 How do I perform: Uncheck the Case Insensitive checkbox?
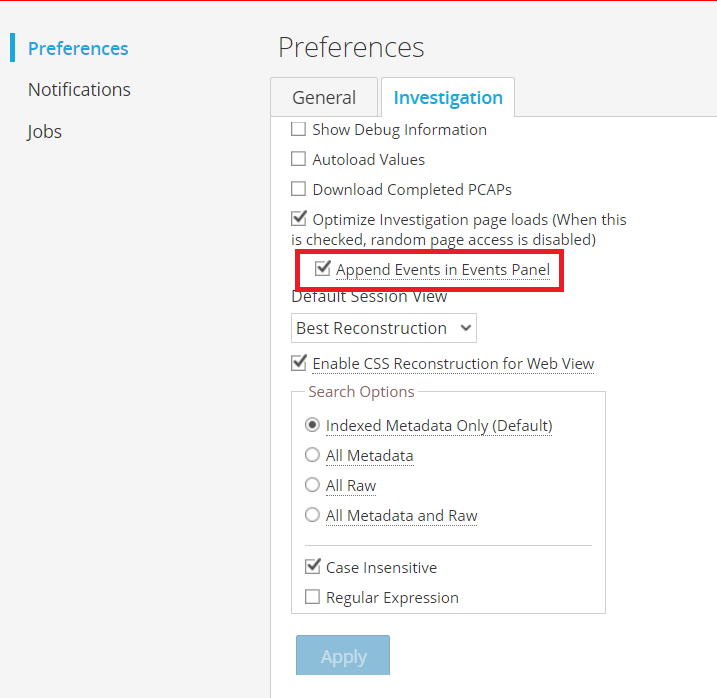pos(312,567)
